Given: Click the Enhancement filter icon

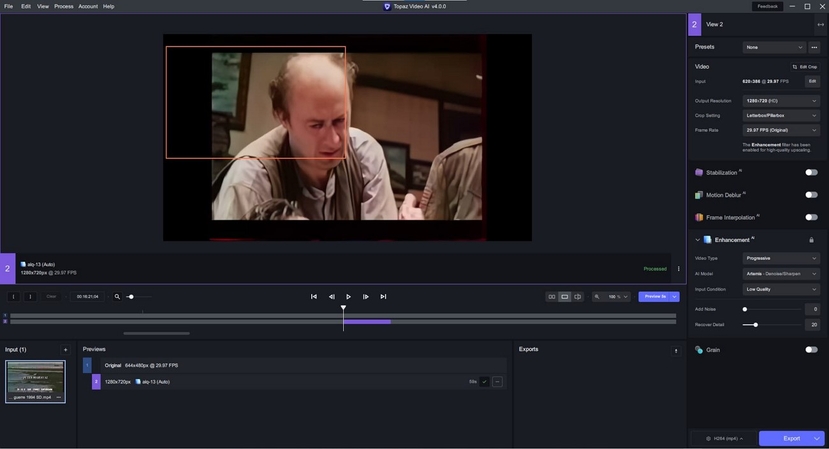Looking at the screenshot, I should [x=707, y=240].
